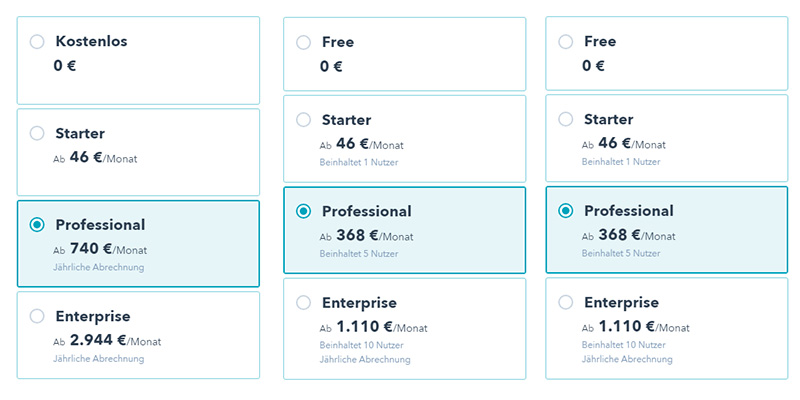Select the Free radio in the right column
The image size is (800, 400).
coord(566,42)
